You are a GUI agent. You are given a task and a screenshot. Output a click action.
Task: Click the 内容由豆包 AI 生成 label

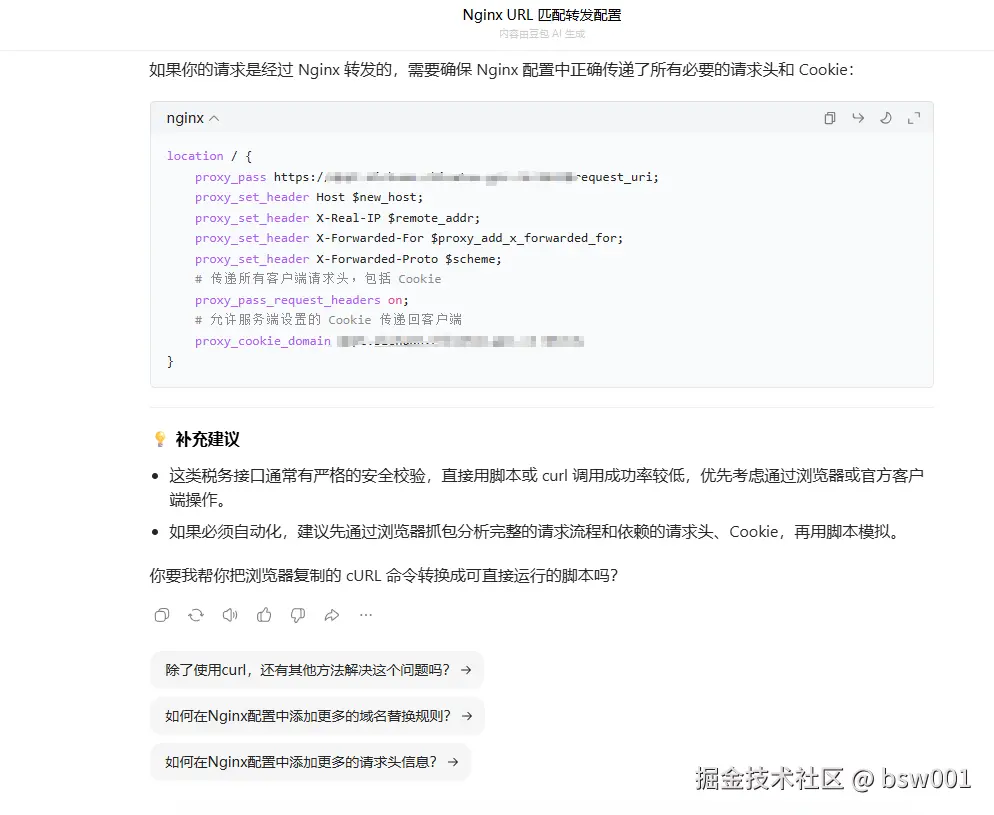(541, 34)
